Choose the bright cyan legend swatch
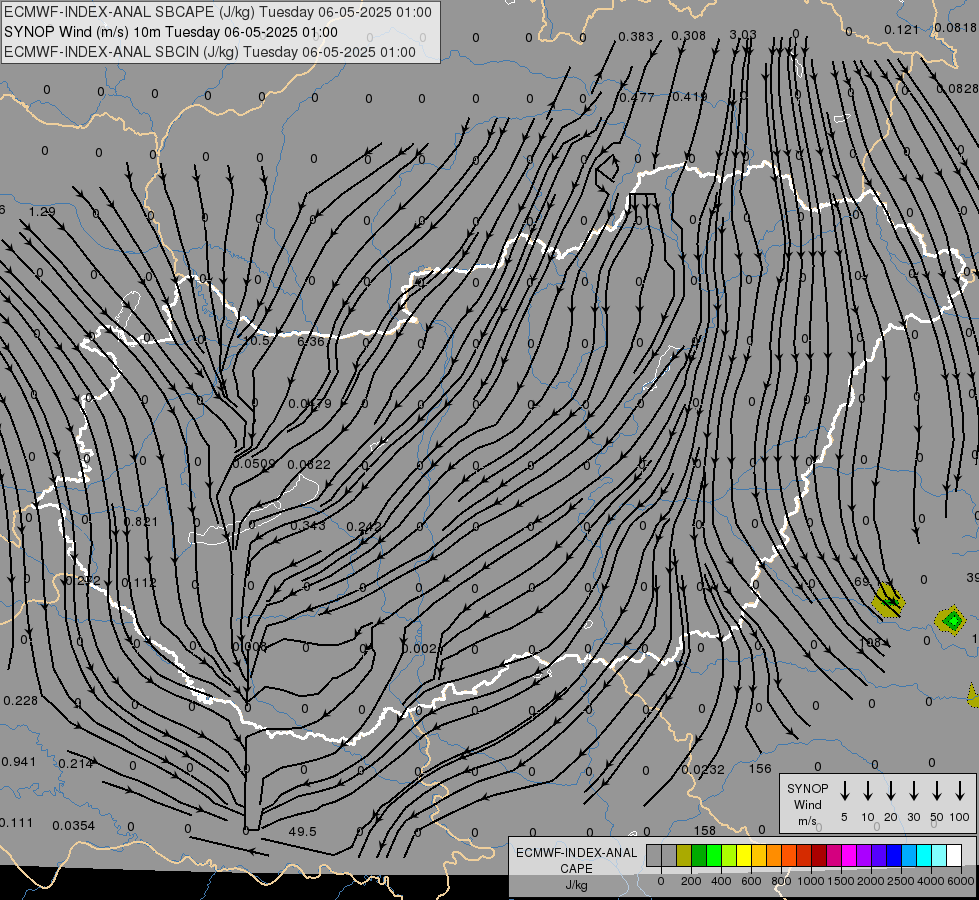 [x=924, y=855]
